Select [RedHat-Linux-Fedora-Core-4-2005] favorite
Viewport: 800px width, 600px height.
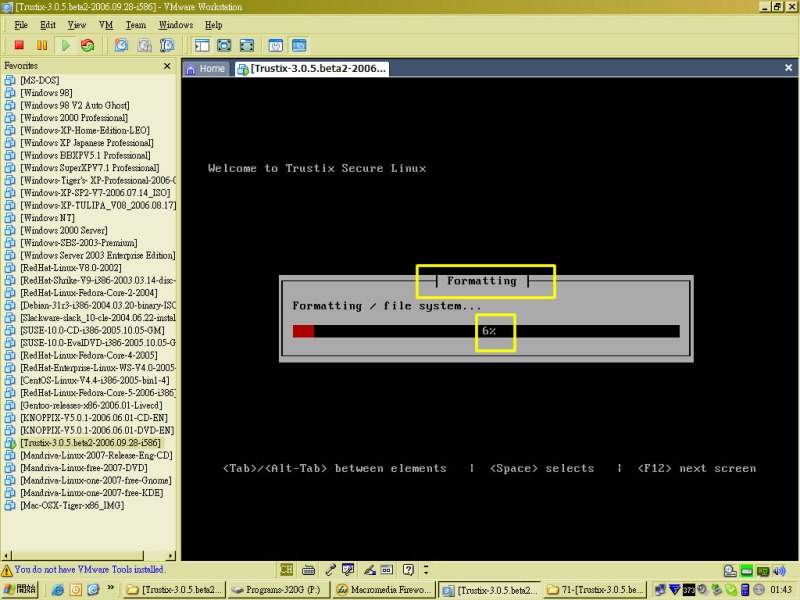(89, 355)
